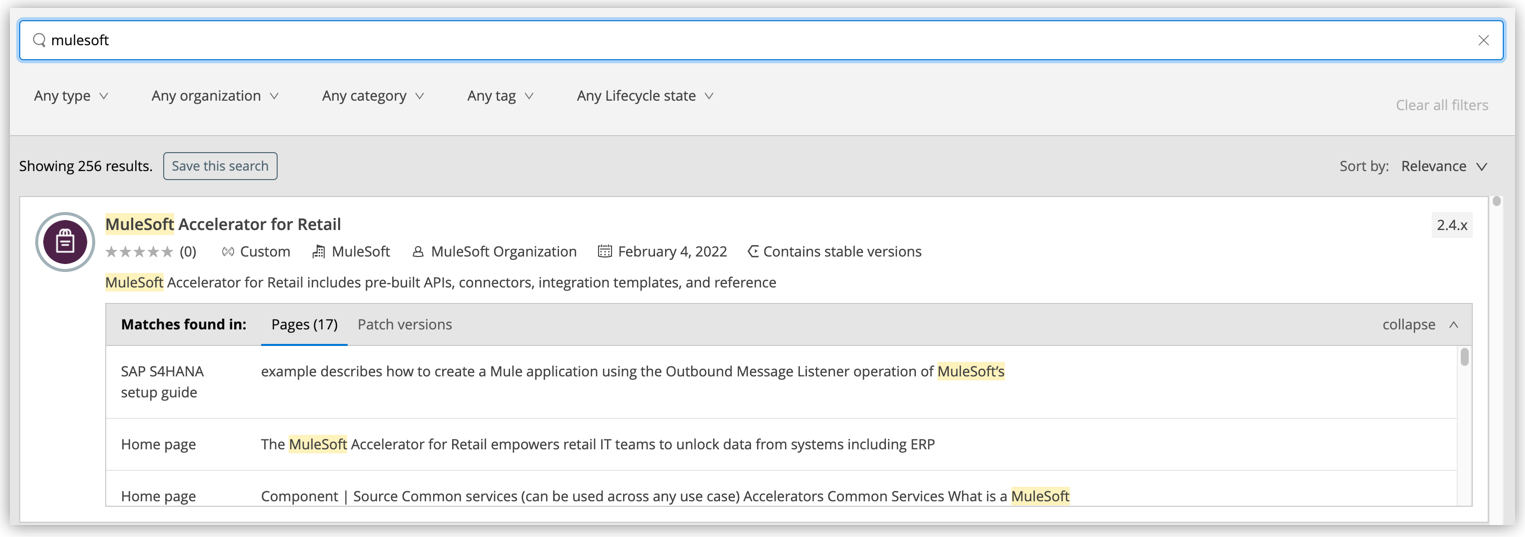Open the Any type filter dropdown
Viewport: 1525px width, 537px height.
point(71,96)
